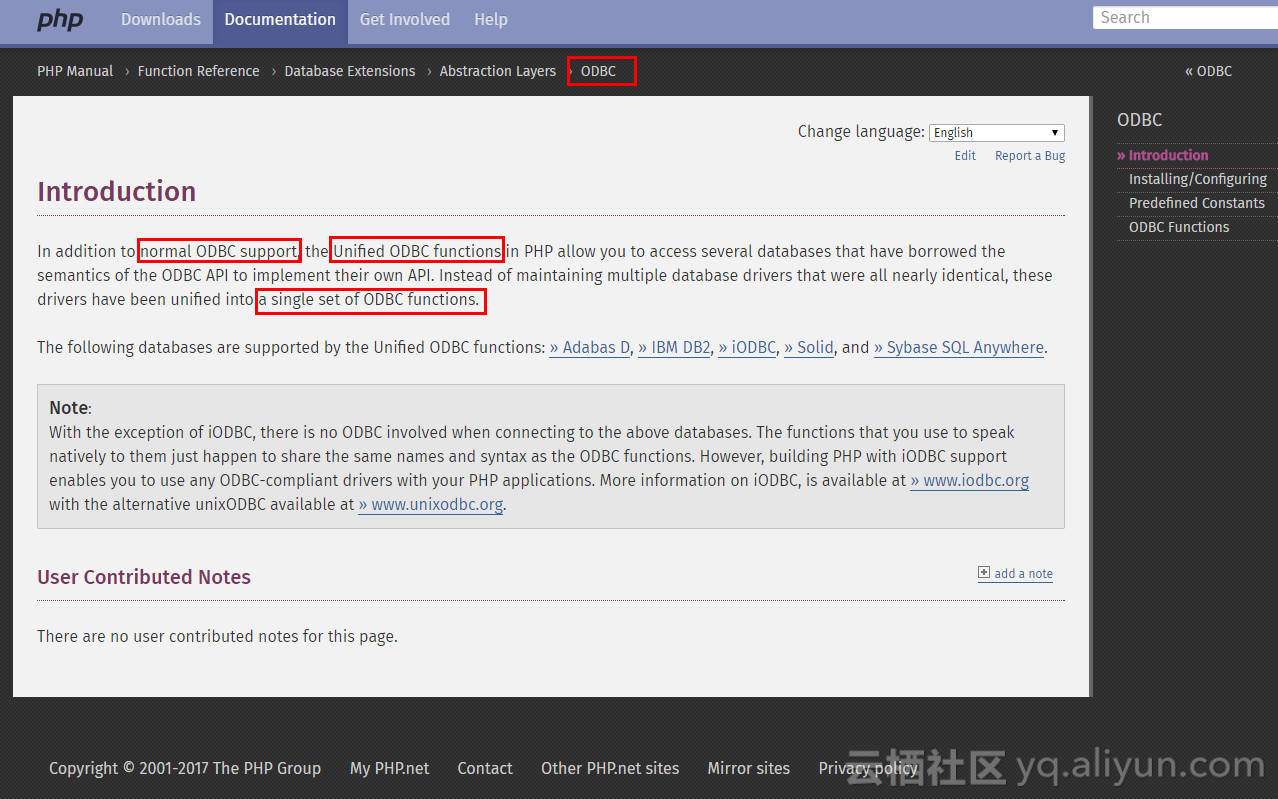Open Predefined Constants in the sidebar
The height and width of the screenshot is (799, 1278).
[1197, 203]
